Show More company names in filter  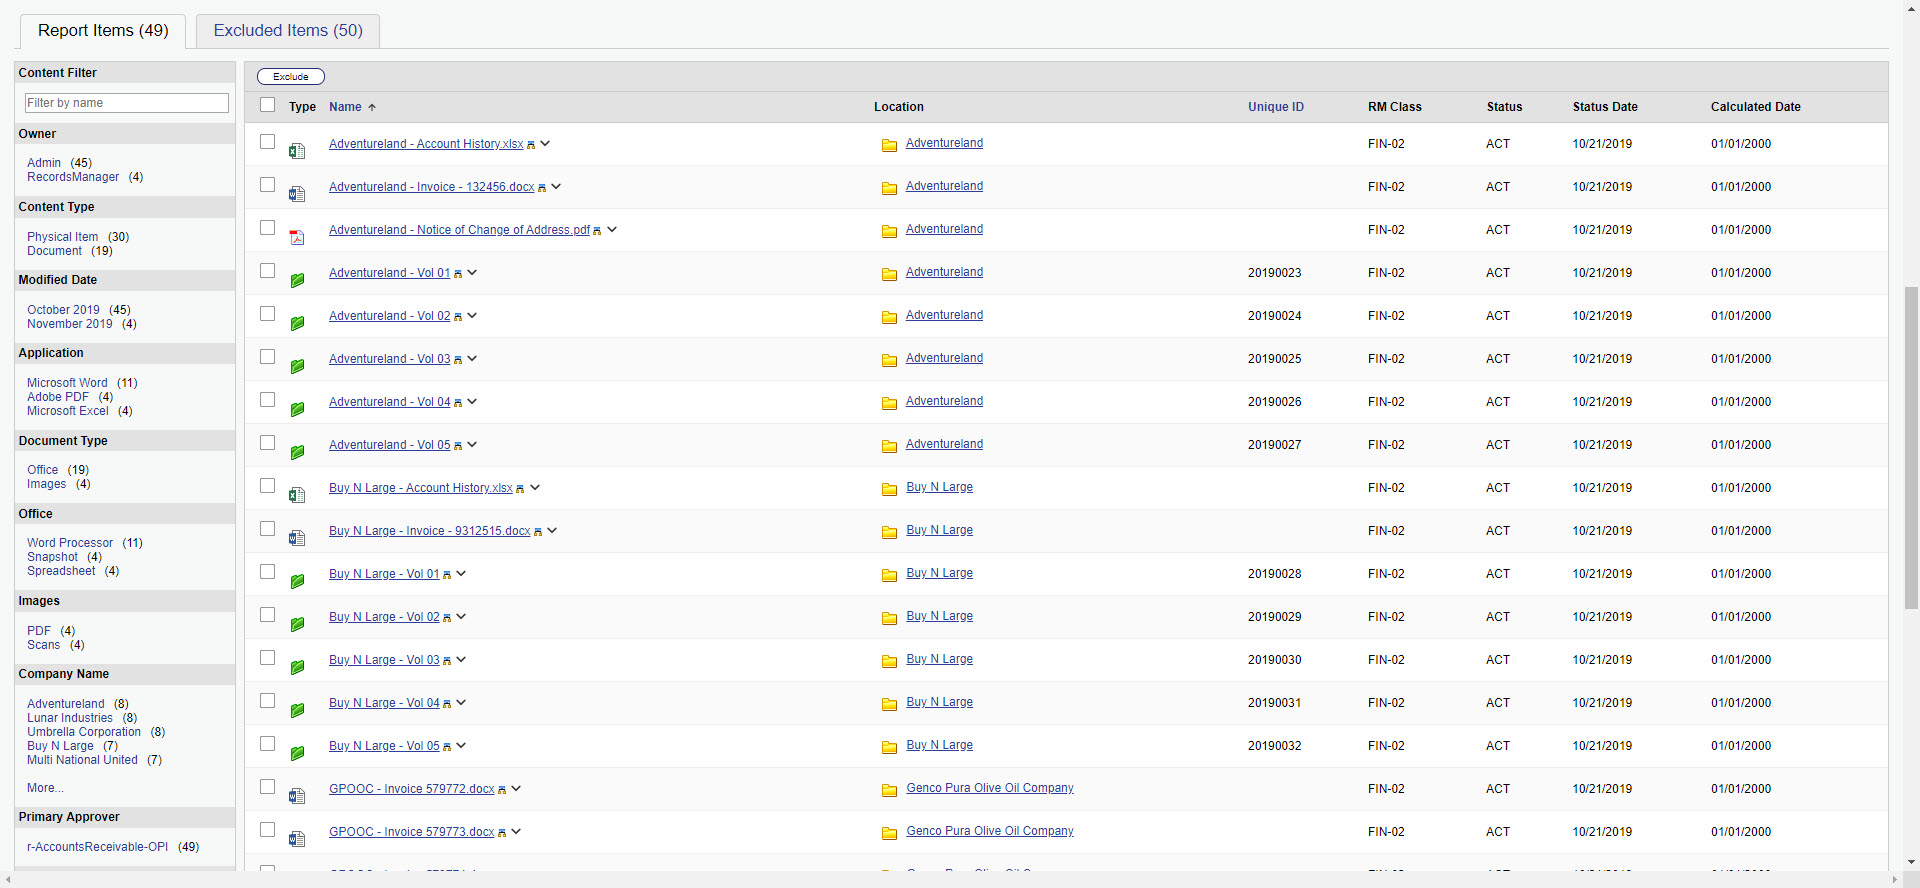pos(45,788)
